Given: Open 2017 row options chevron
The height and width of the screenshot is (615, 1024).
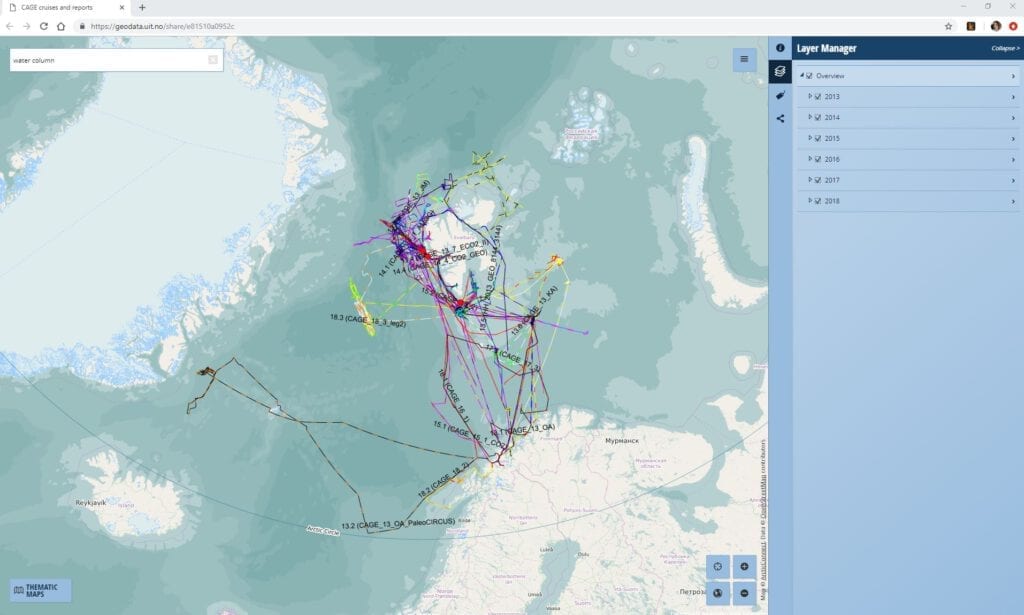Looking at the screenshot, I should [1013, 181].
